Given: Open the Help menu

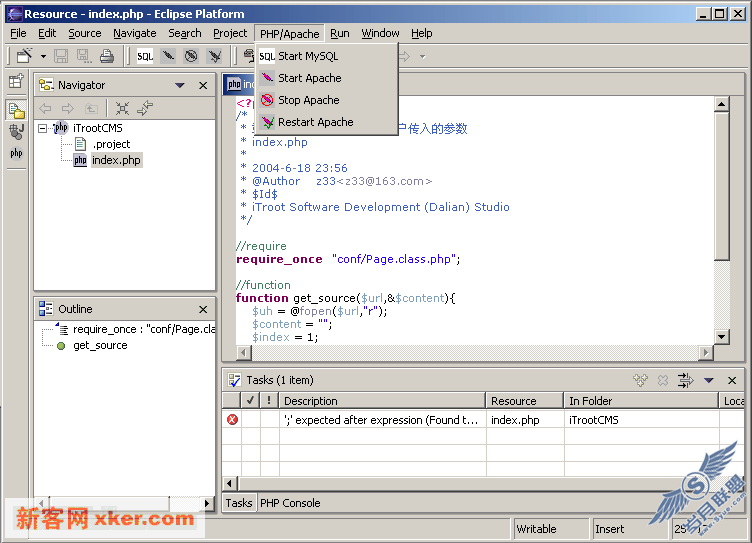Looking at the screenshot, I should (422, 33).
